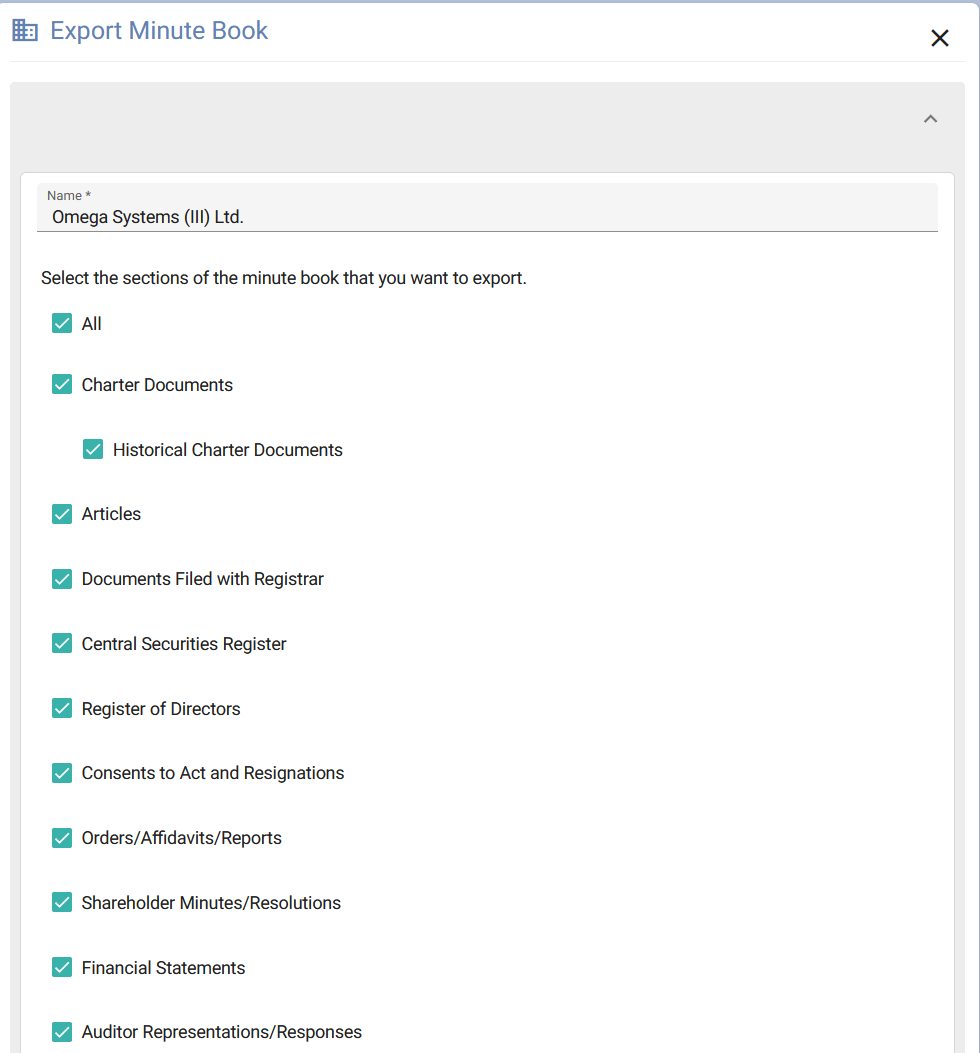Screen dimensions: 980x1053
Task: Click the building icon beside Export Minute Book
Action: pyautogui.click(x=25, y=31)
